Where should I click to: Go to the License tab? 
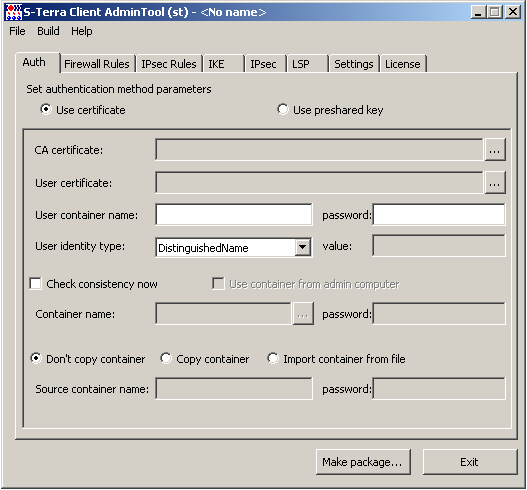click(403, 64)
